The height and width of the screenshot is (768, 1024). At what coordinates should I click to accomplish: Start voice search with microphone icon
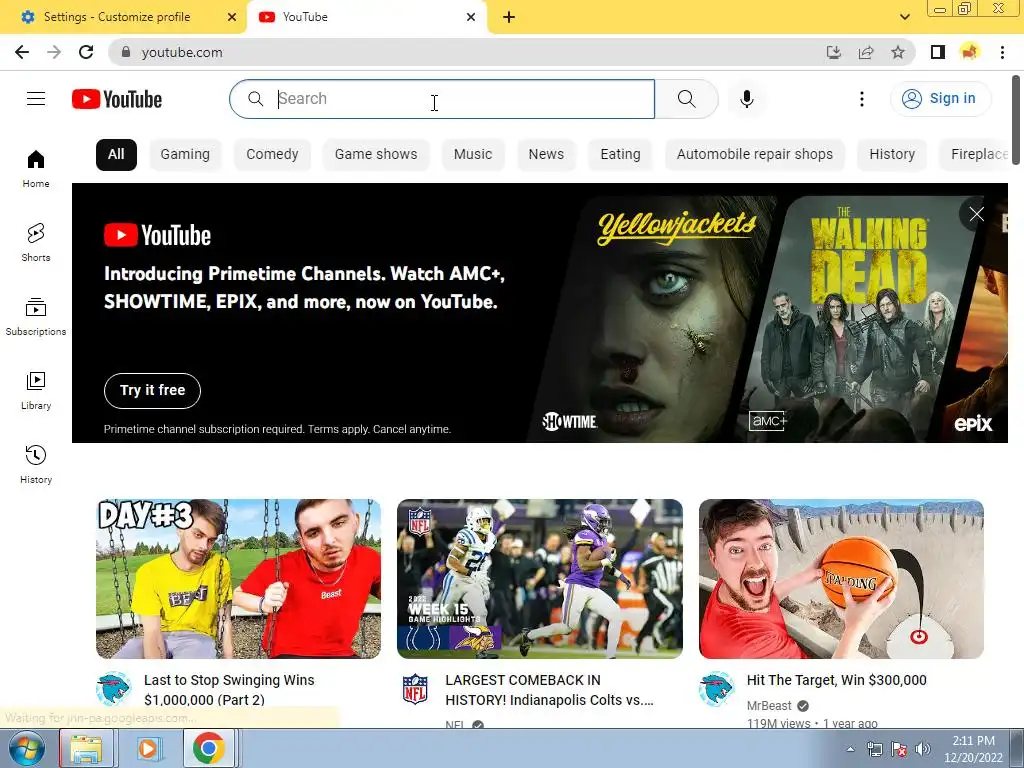(747, 99)
